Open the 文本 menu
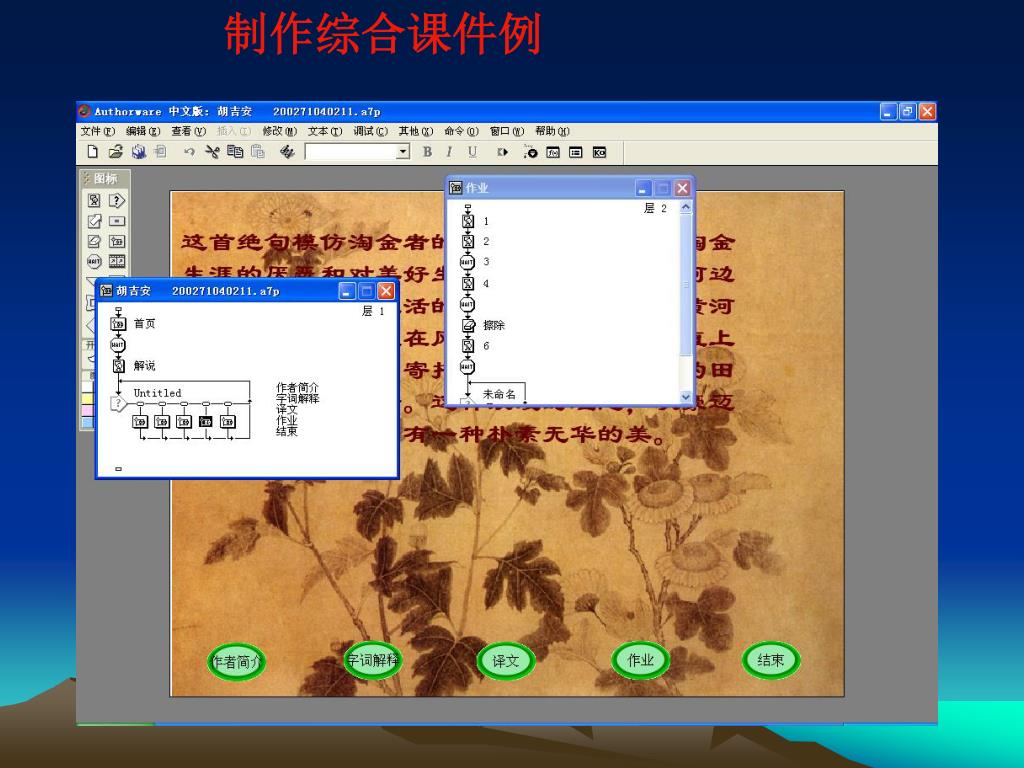Screen dimensions: 1024x768 coord(325,131)
